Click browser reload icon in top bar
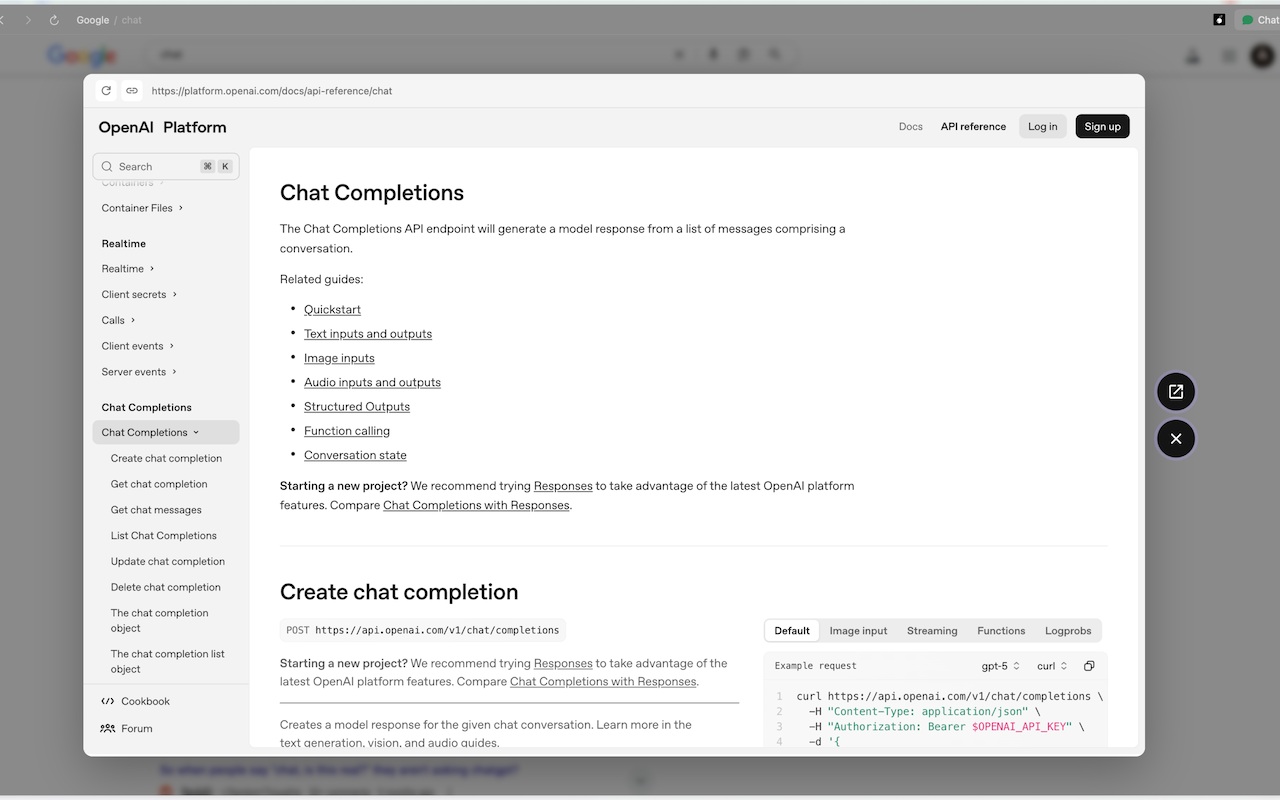This screenshot has height=800, width=1280. click(x=54, y=20)
